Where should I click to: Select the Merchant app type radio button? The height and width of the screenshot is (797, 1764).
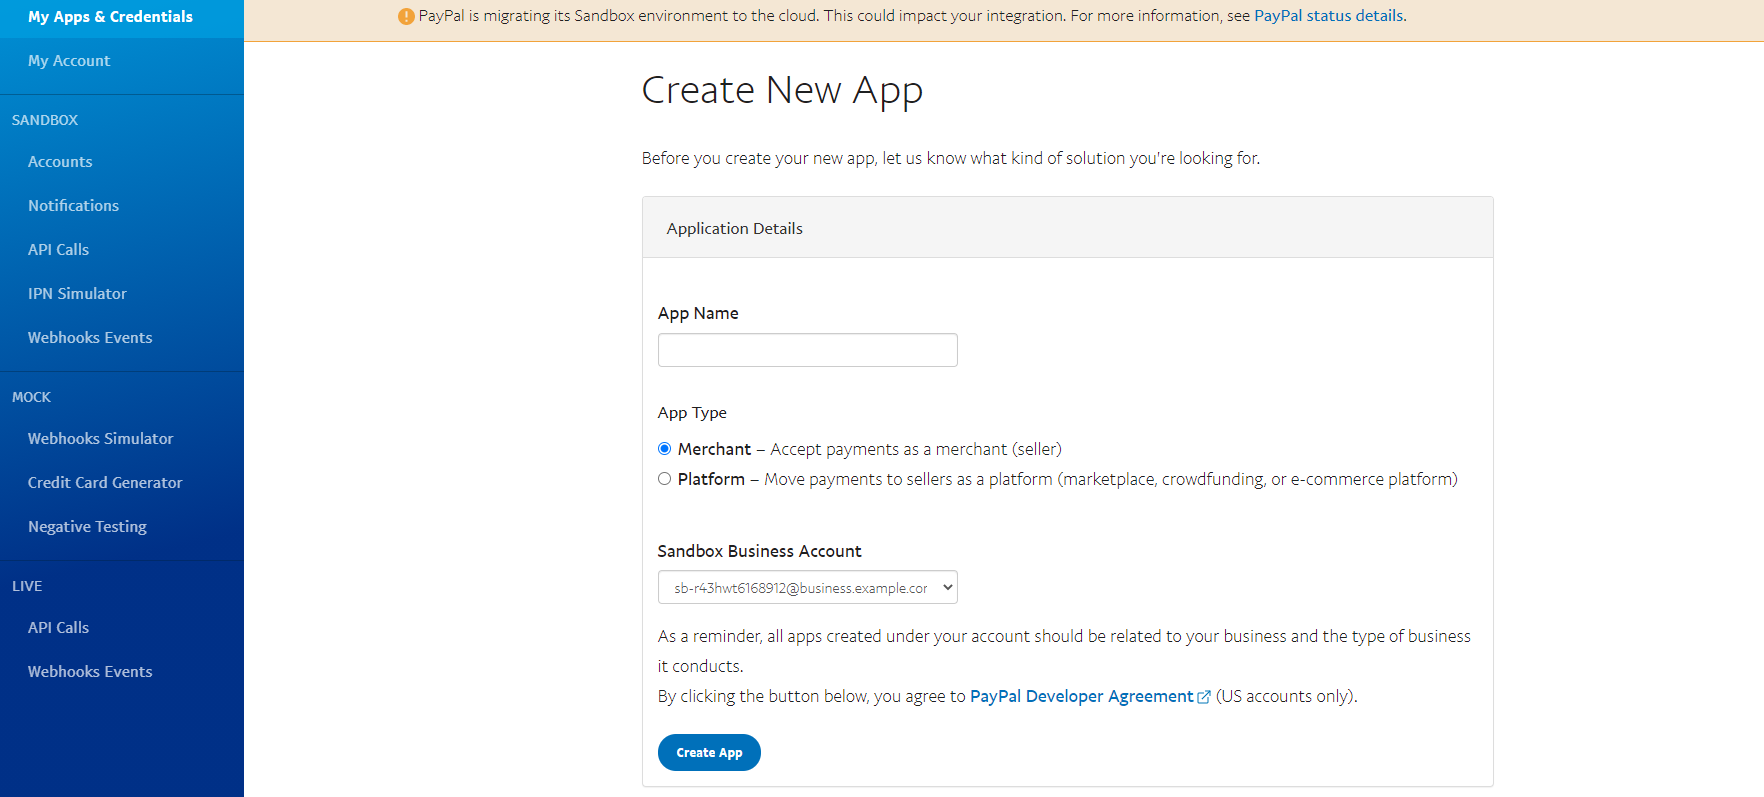click(x=664, y=449)
